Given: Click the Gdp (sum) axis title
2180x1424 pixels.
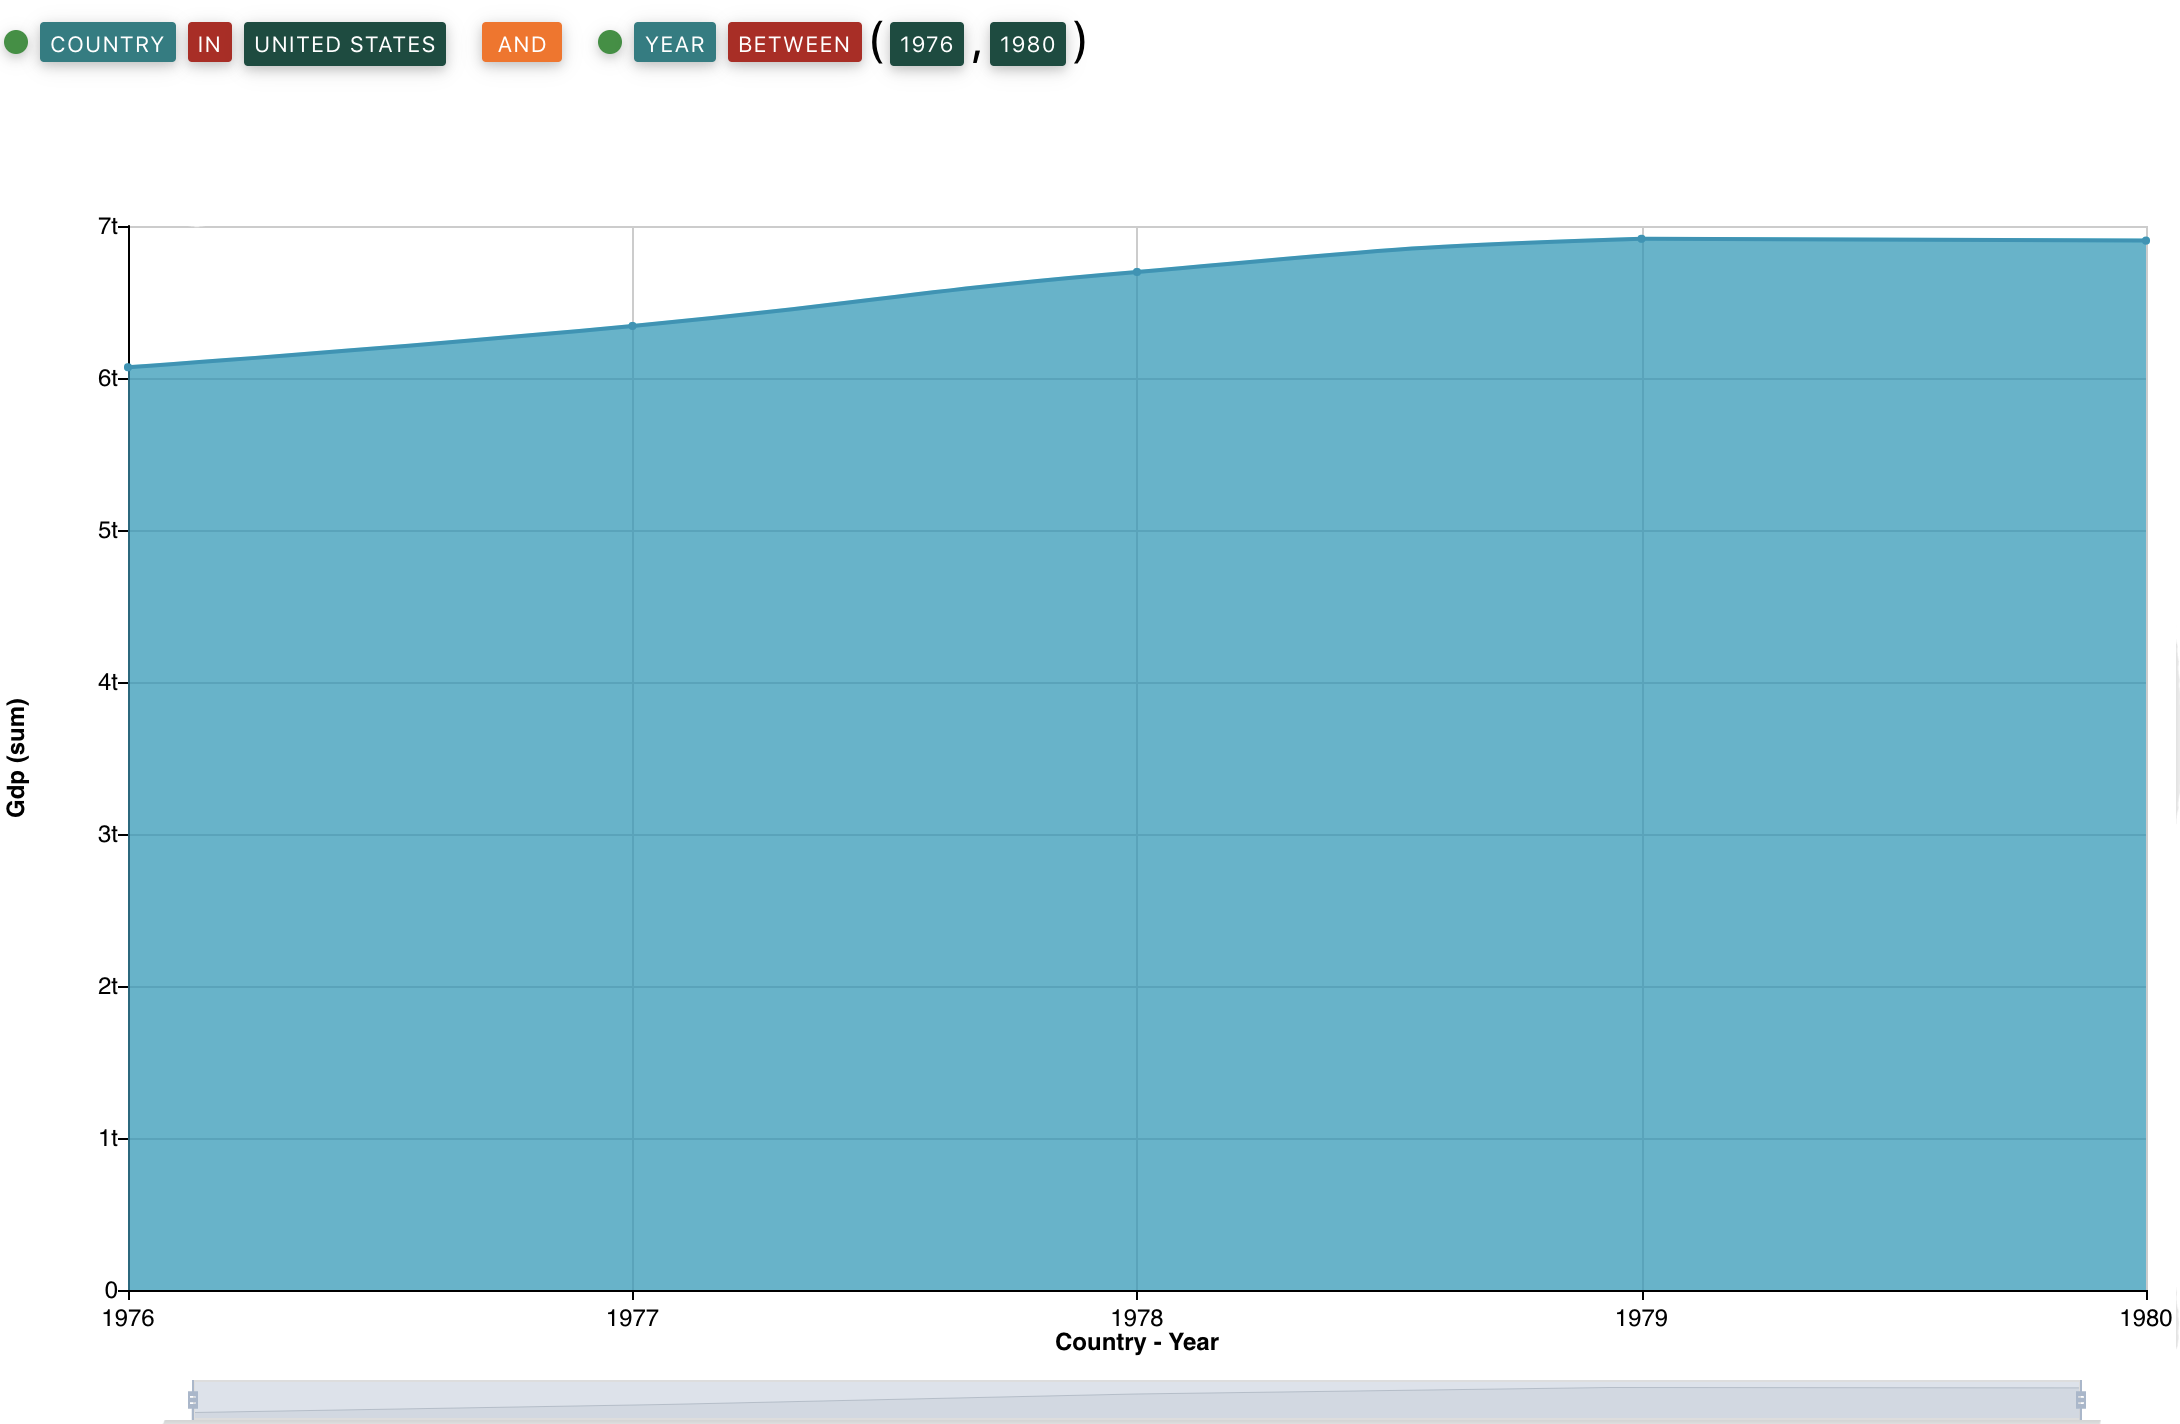Looking at the screenshot, I should [17, 758].
